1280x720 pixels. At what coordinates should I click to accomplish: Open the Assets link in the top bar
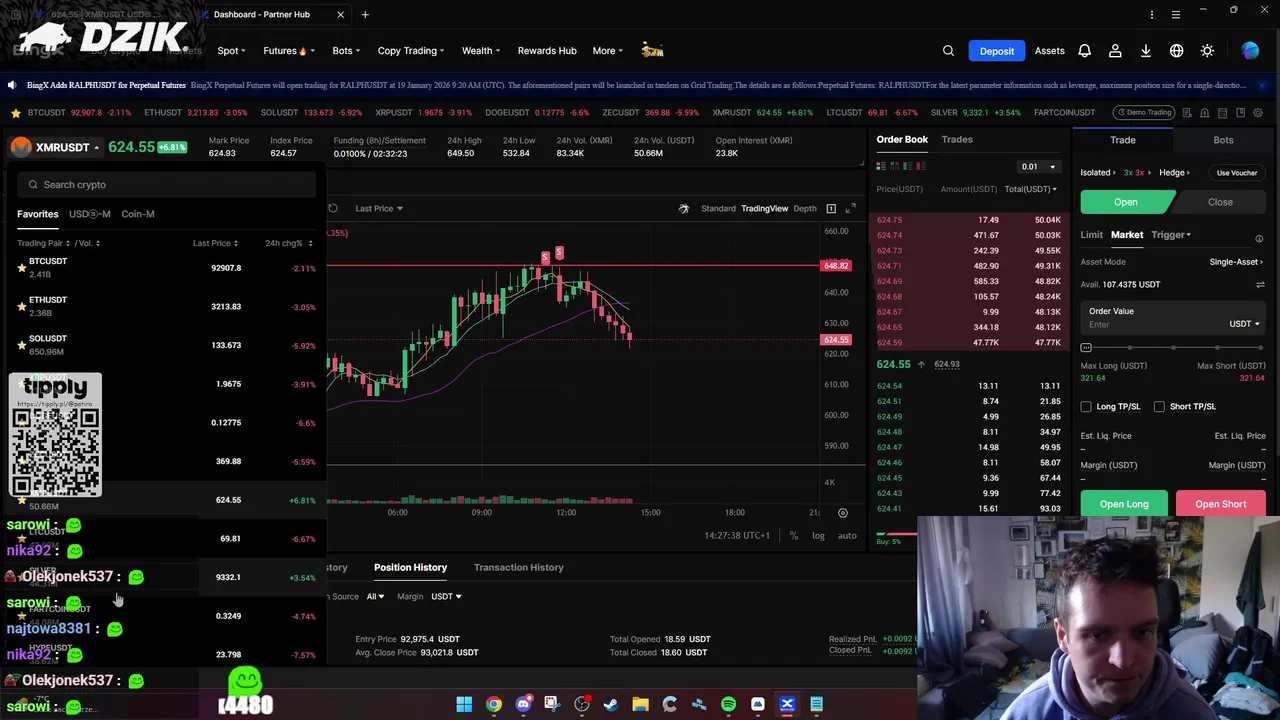click(x=1049, y=51)
